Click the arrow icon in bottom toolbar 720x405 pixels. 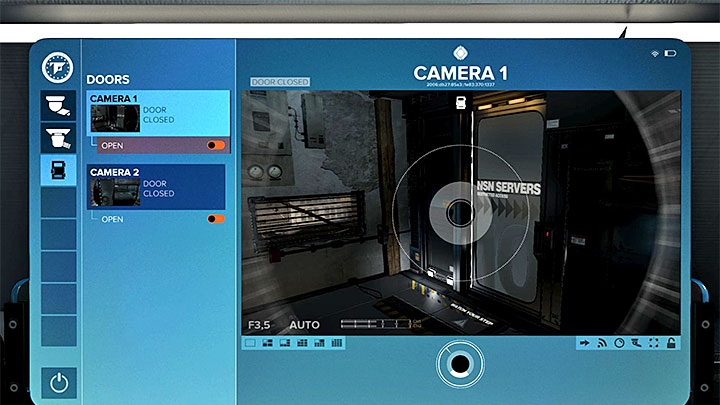coord(584,343)
